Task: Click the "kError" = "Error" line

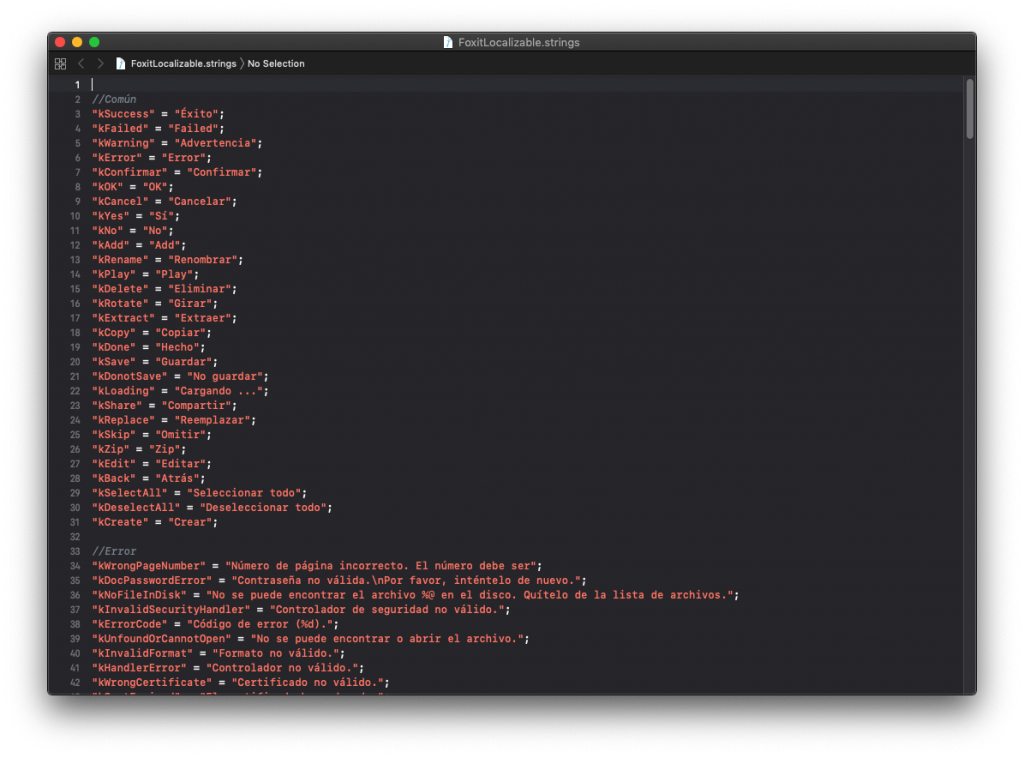Action: [x=152, y=157]
